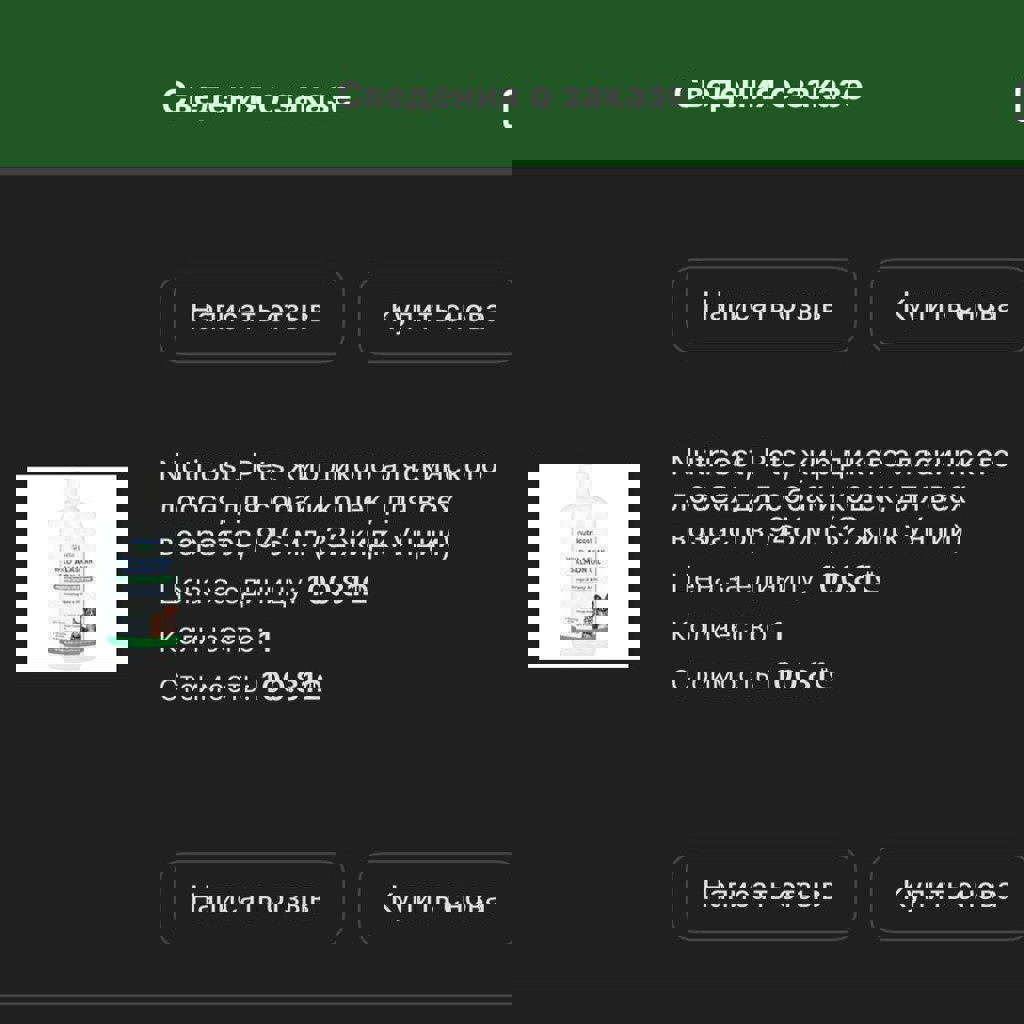The height and width of the screenshot is (1024, 1024).
Task: Select the unit price line in left panel
Action: pyautogui.click(x=264, y=591)
